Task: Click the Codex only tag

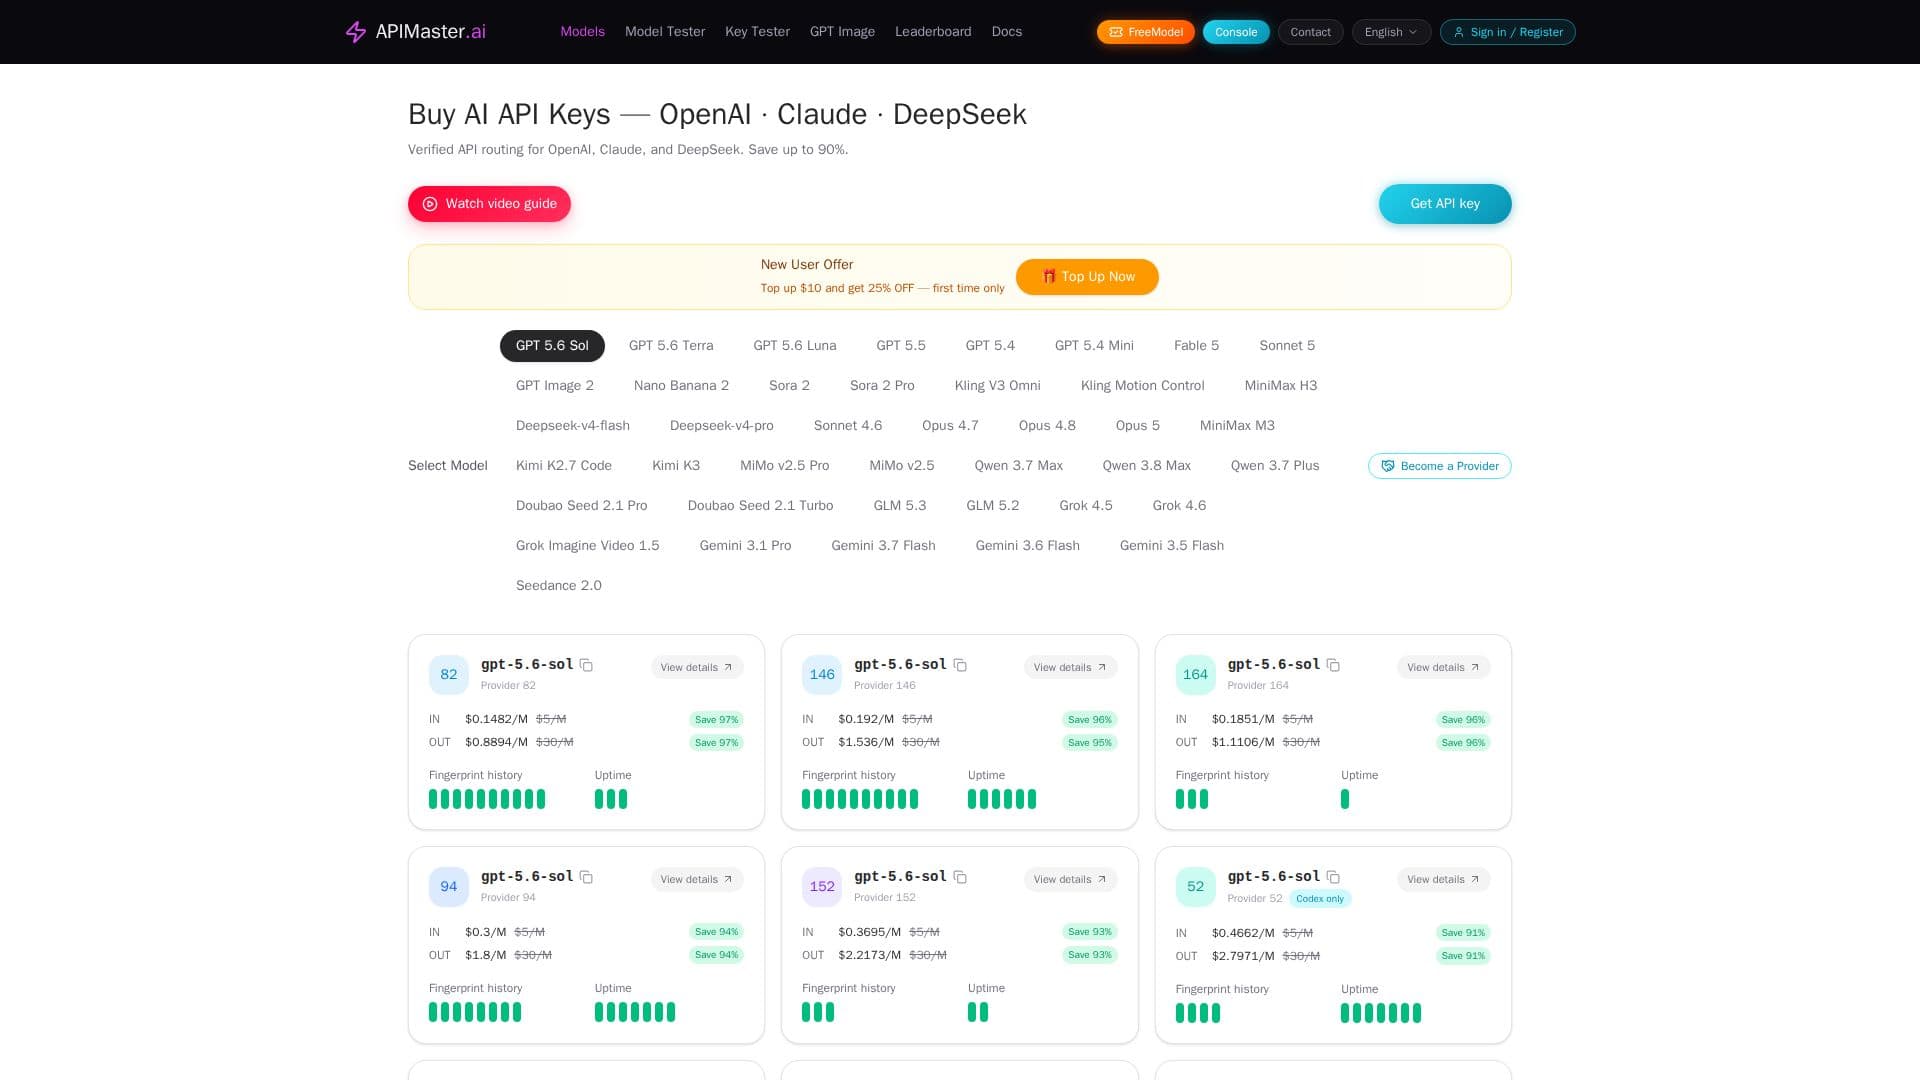Action: click(1320, 899)
